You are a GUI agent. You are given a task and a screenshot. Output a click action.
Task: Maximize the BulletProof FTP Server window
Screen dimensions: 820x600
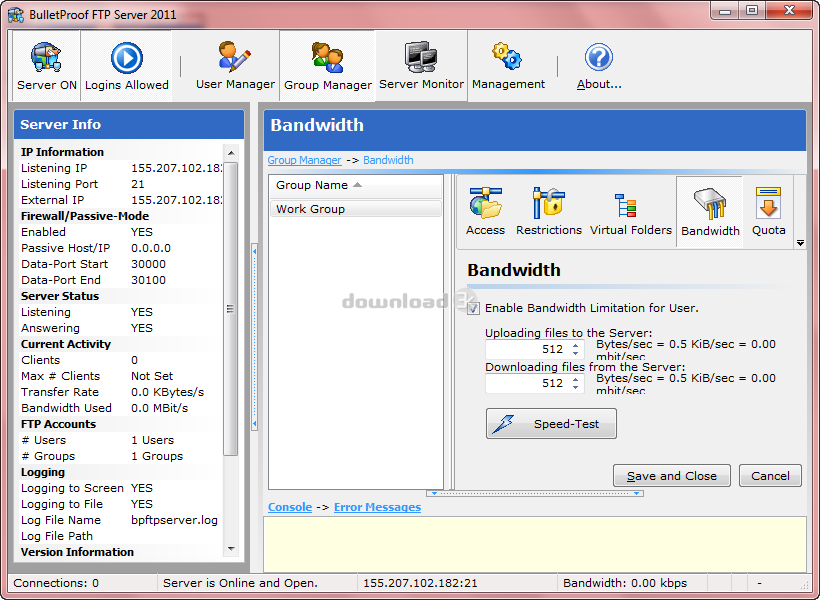pos(752,11)
